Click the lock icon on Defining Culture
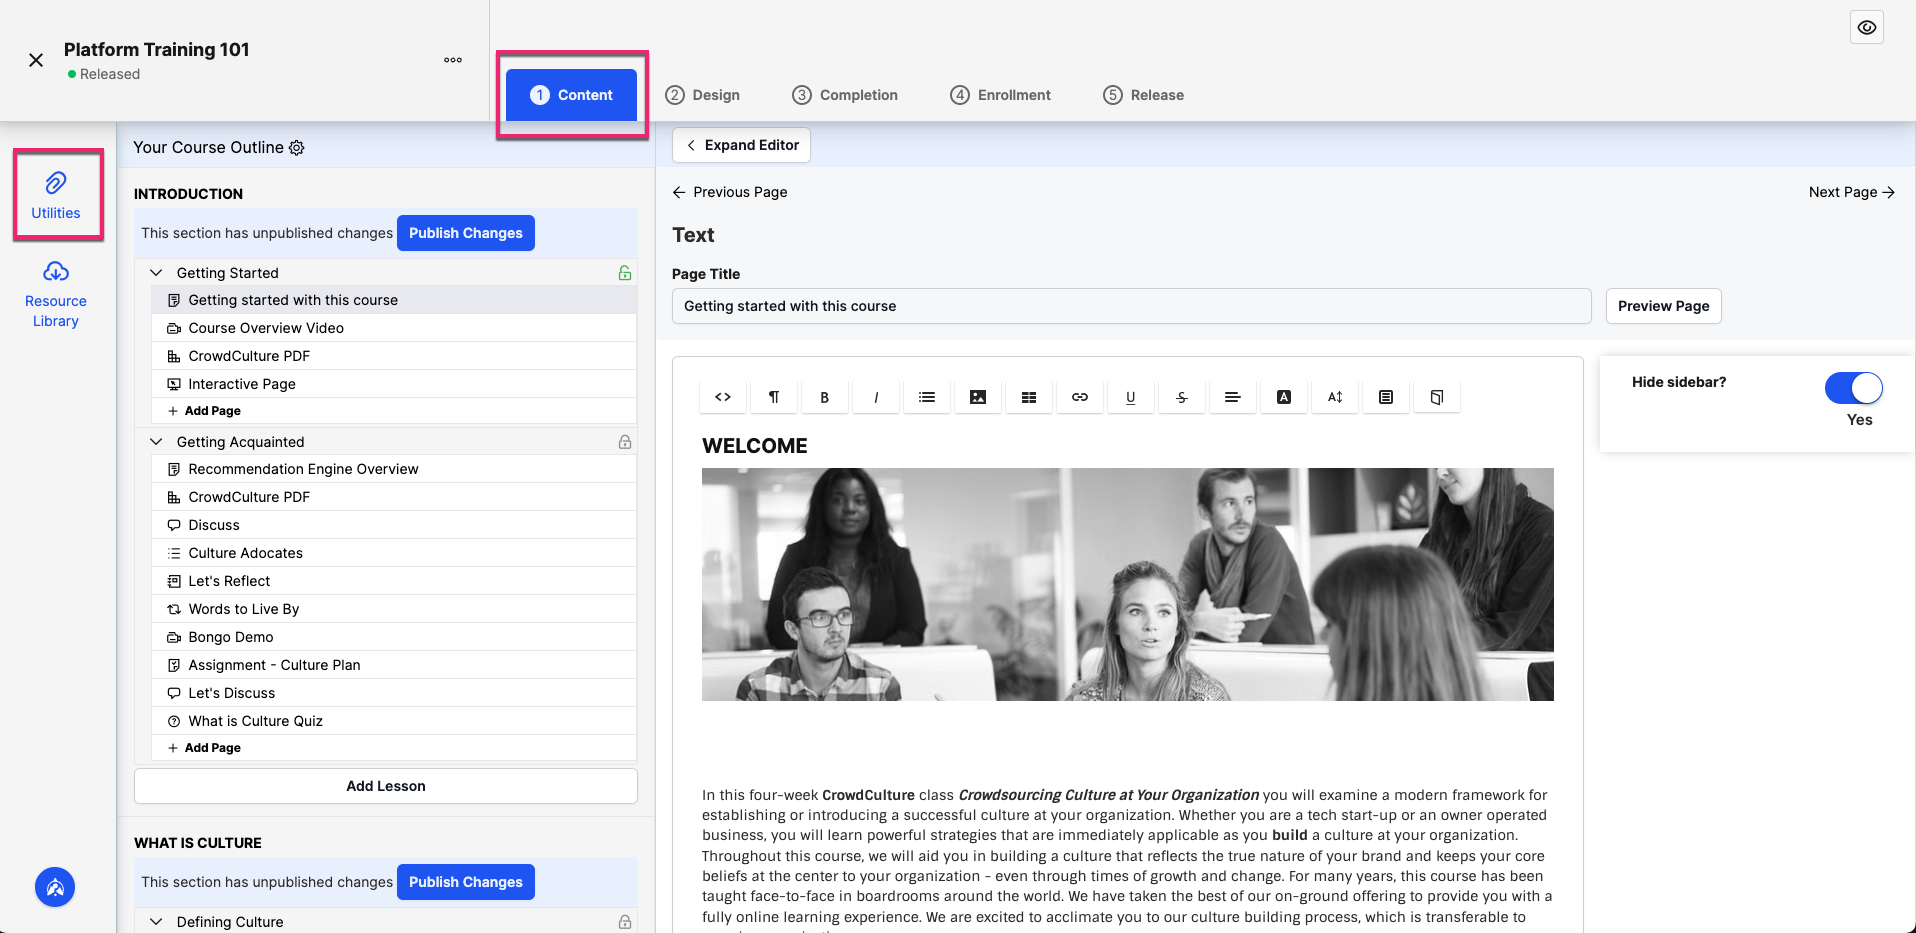 click(625, 922)
